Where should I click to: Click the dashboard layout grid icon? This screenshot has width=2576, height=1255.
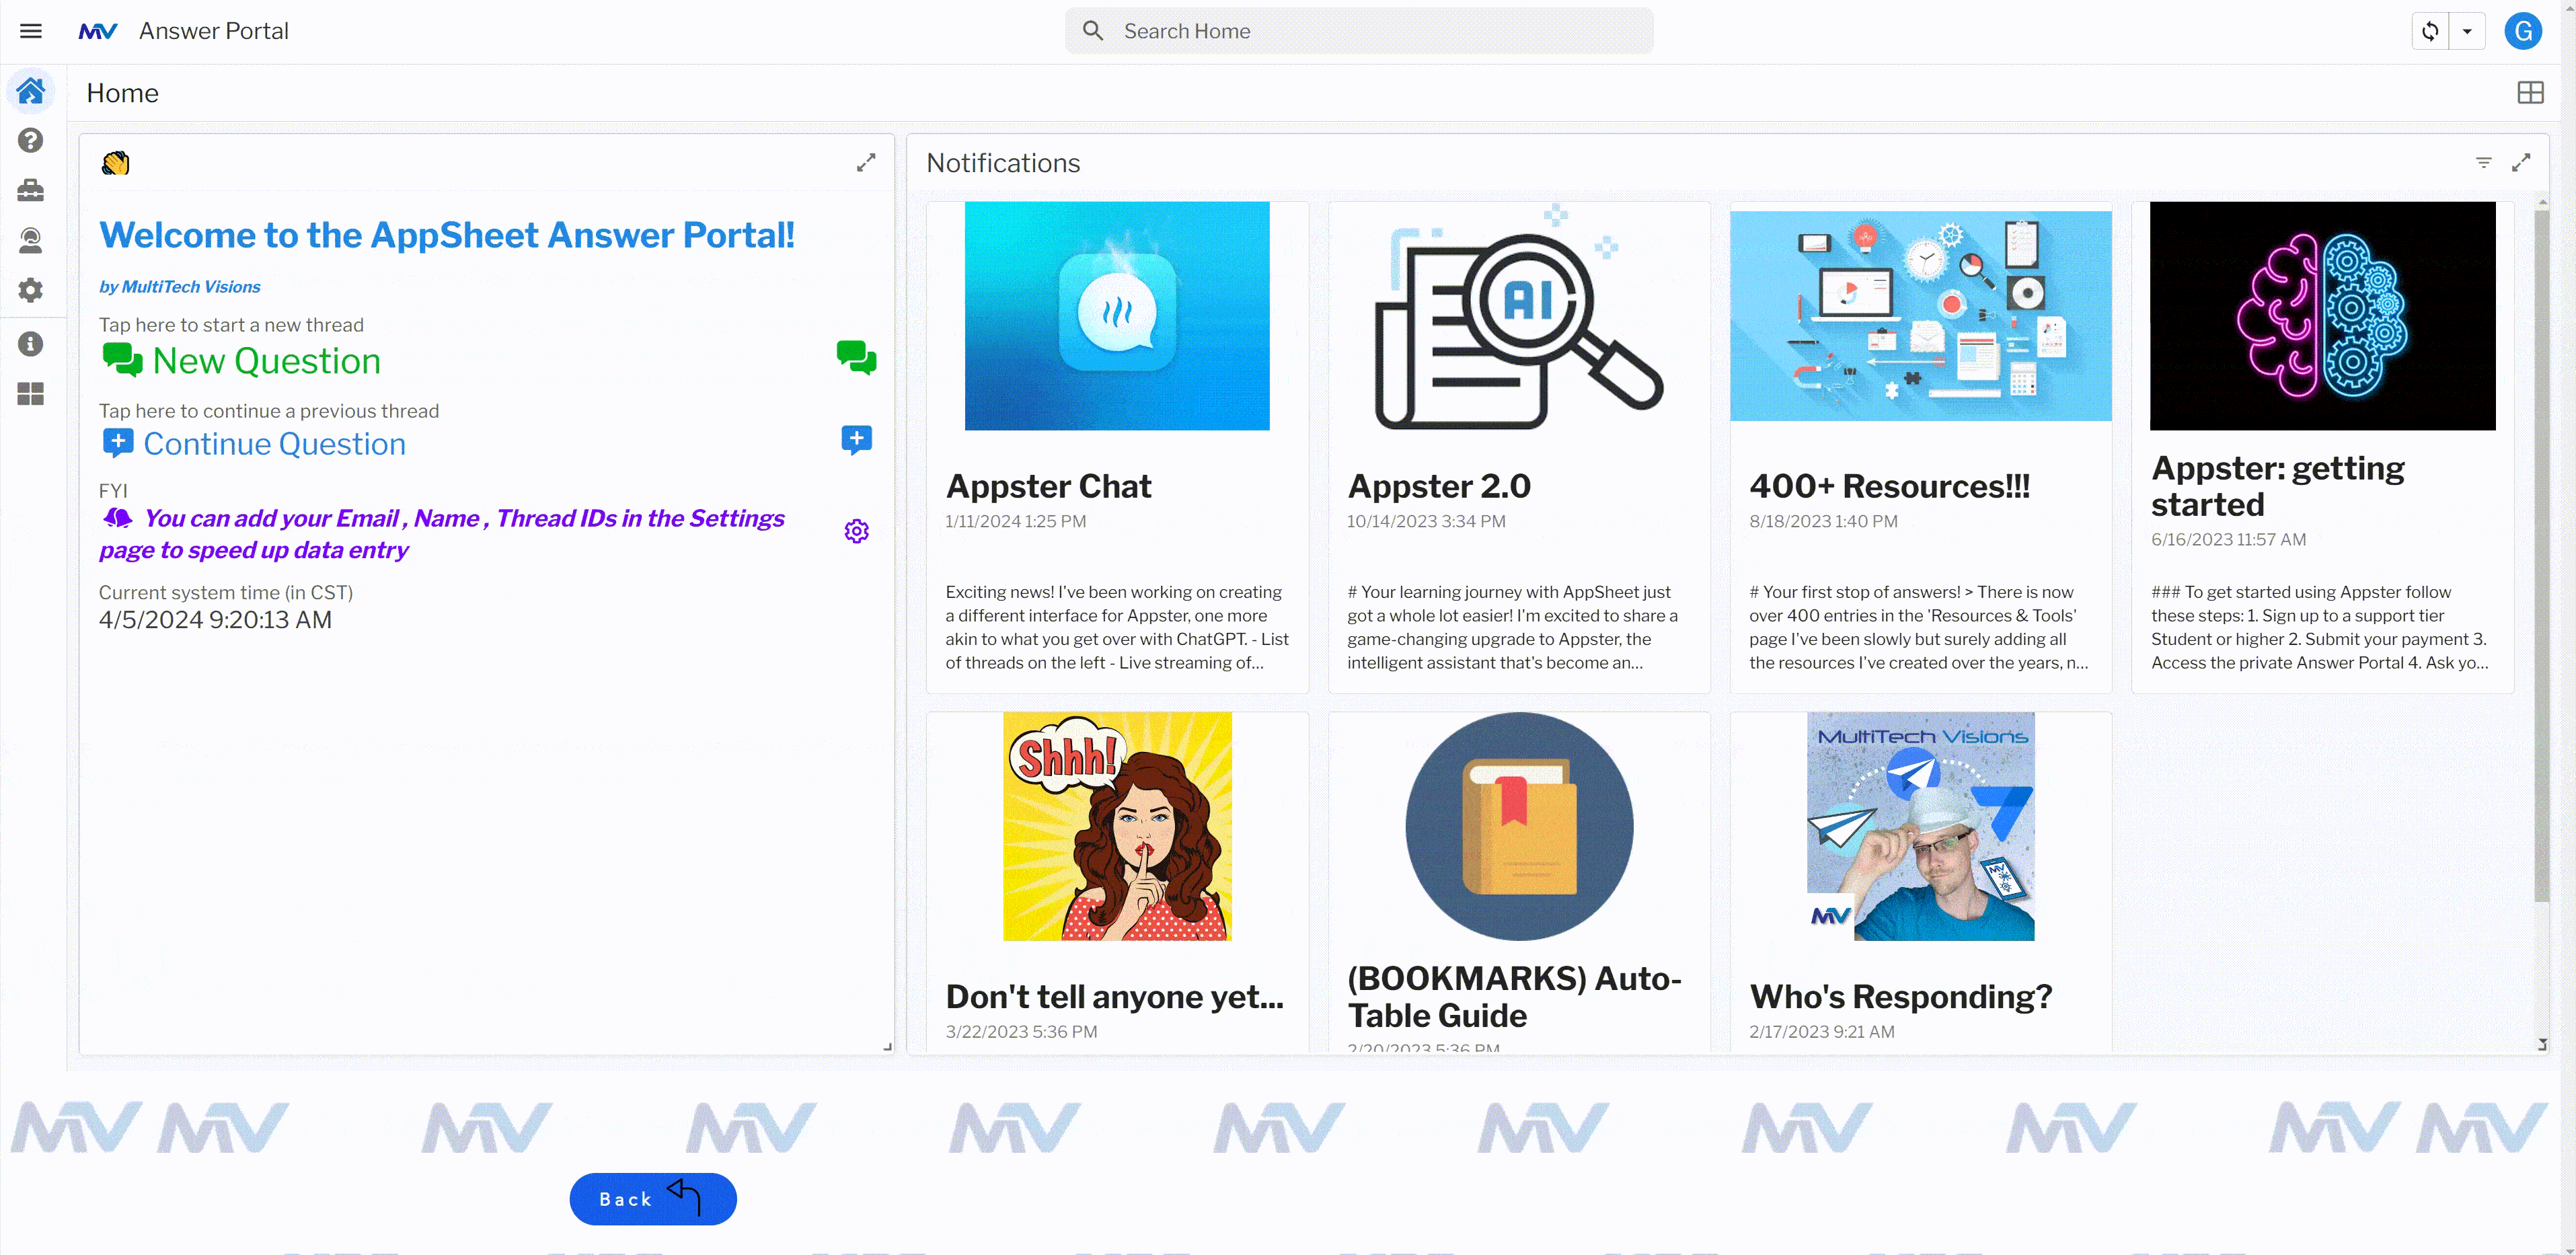2530,93
